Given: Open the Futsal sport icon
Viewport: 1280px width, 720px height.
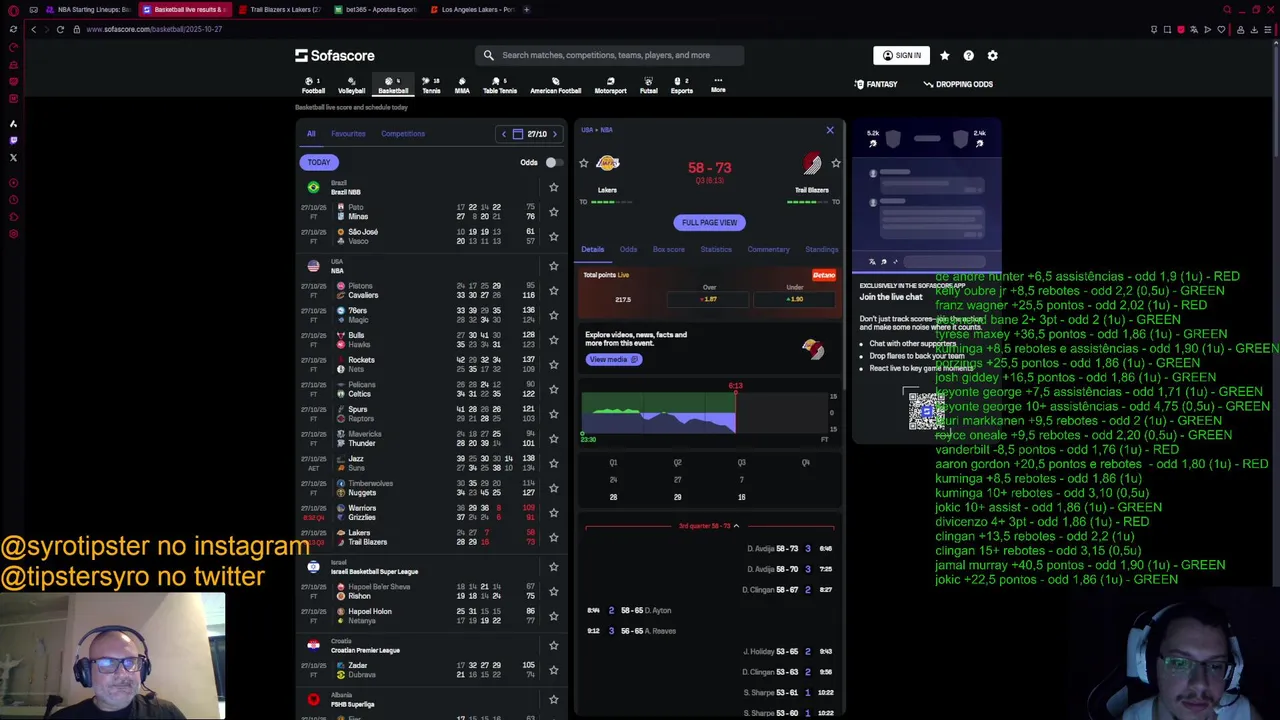Looking at the screenshot, I should point(648,85).
